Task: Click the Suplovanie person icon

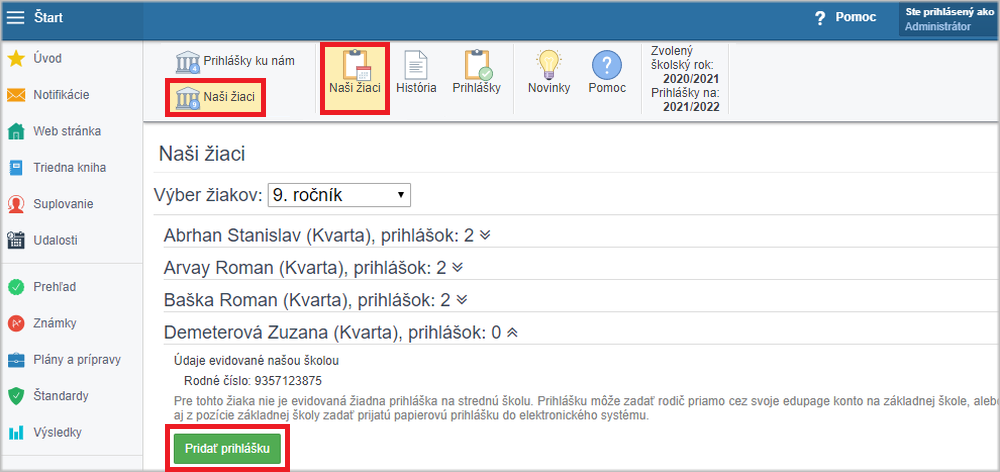Action: click(15, 205)
